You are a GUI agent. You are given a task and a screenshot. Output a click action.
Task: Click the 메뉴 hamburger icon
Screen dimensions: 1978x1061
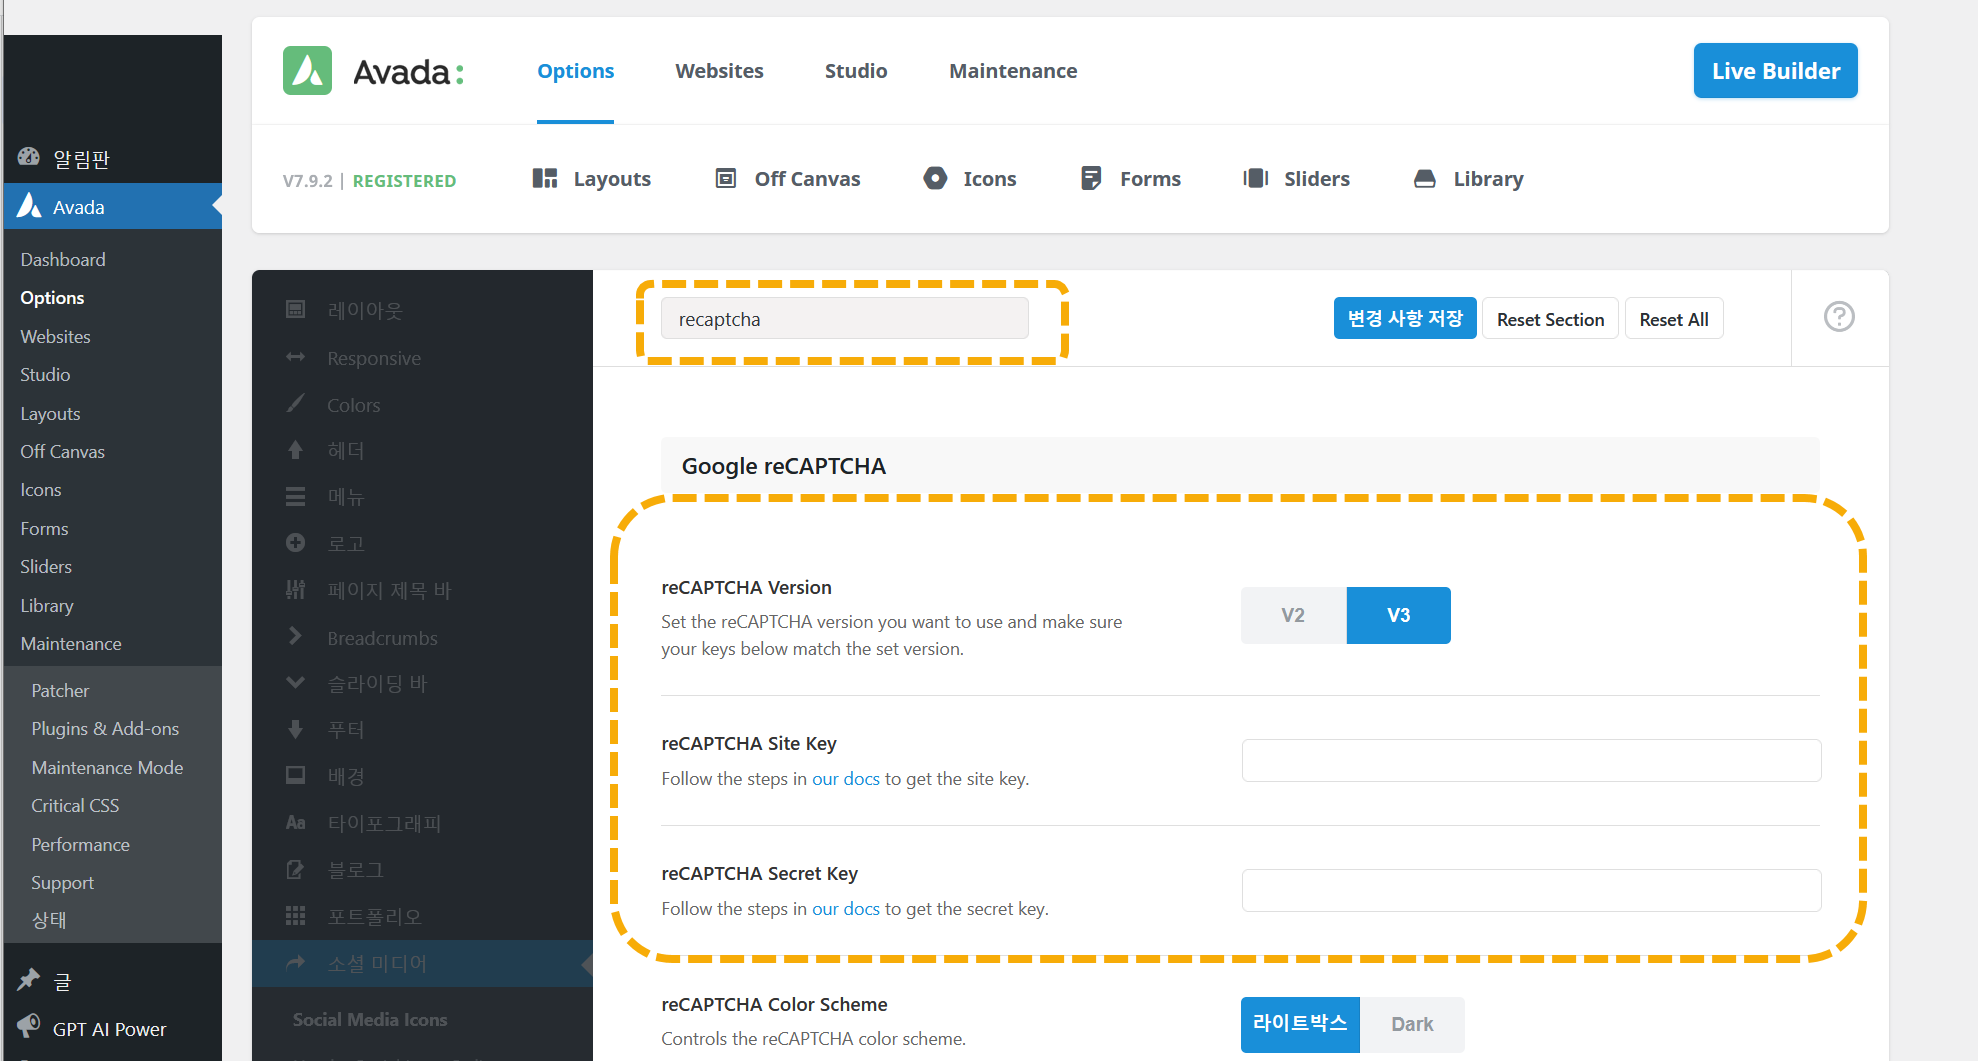pos(295,496)
